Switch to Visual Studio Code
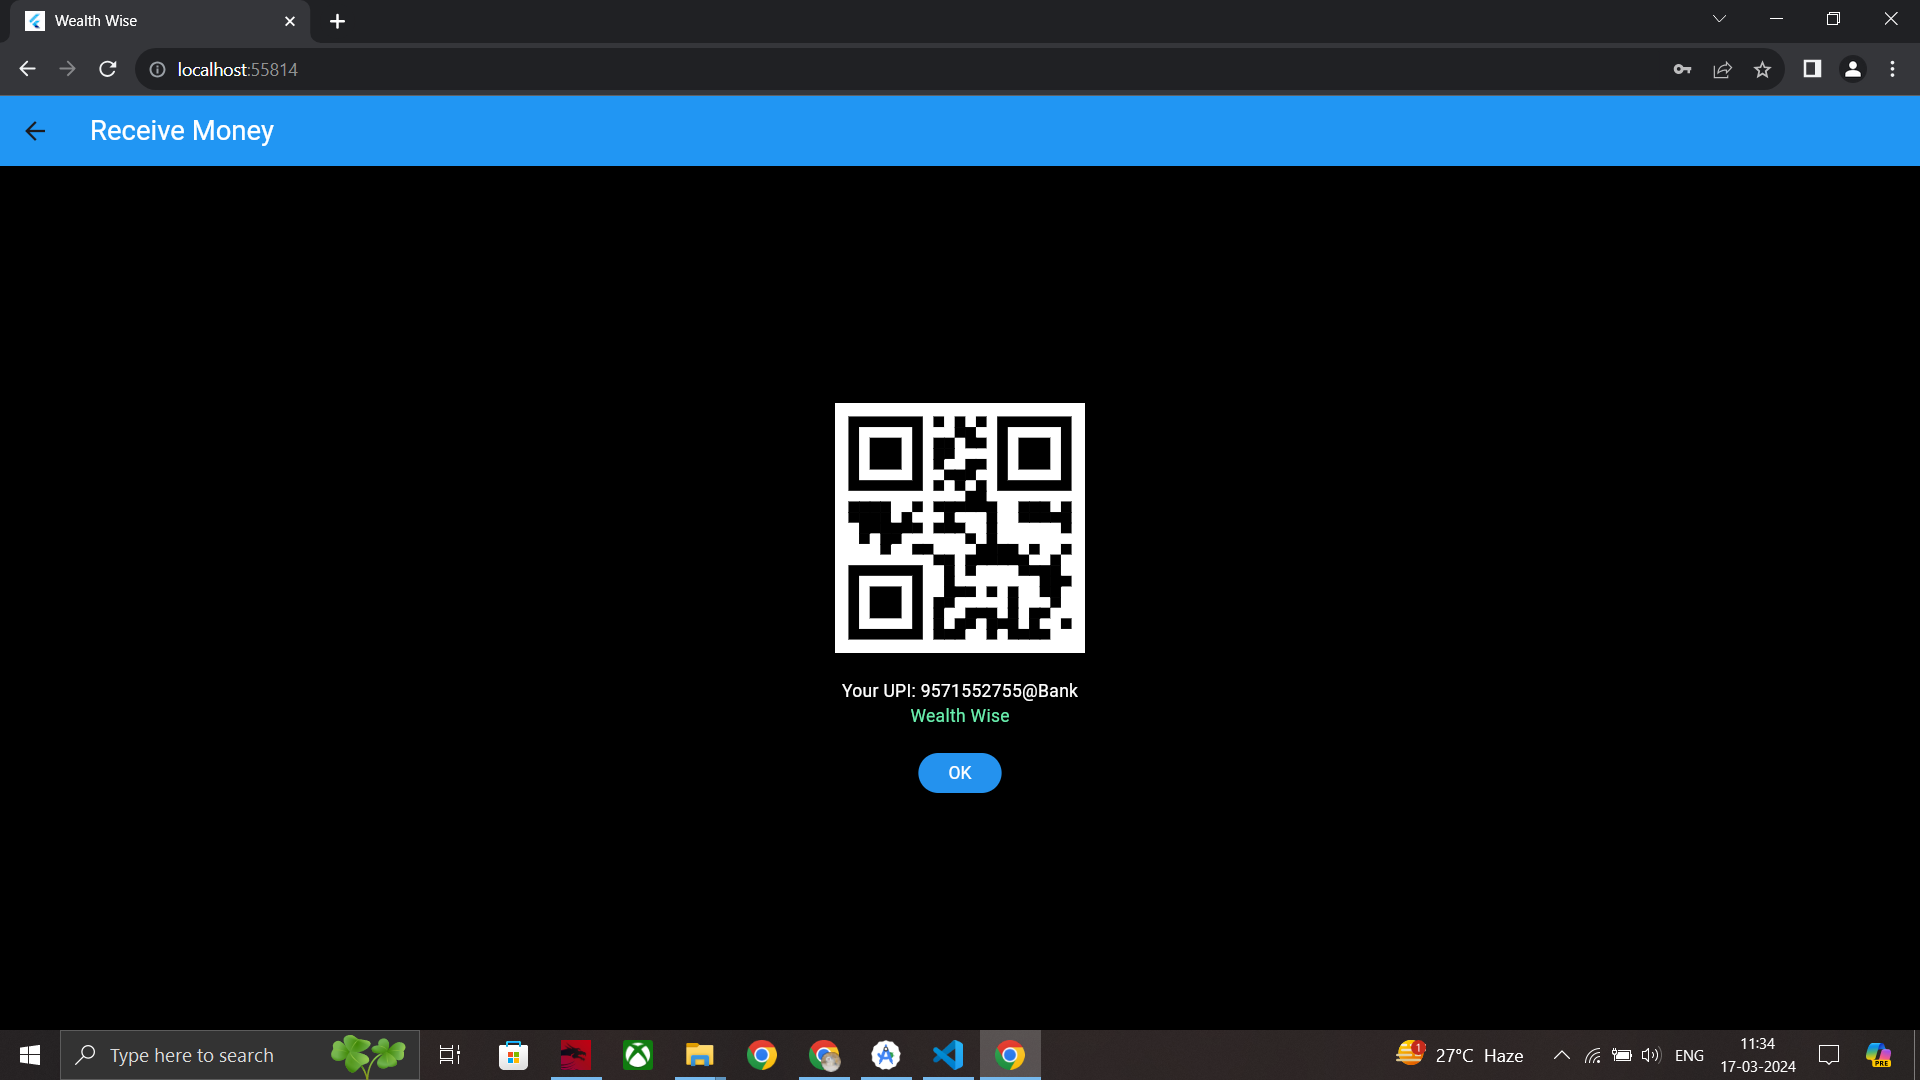This screenshot has width=1920, height=1080. point(948,1055)
